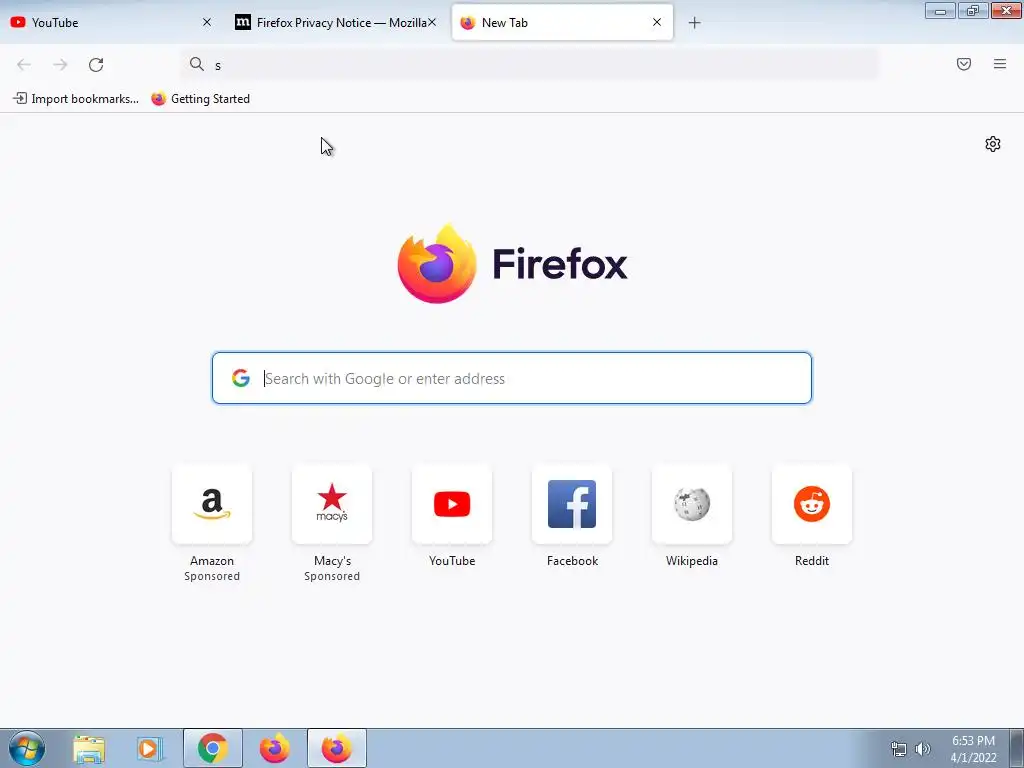Go forward using the forward arrow
Screen dimensions: 1024x768
[x=60, y=65]
